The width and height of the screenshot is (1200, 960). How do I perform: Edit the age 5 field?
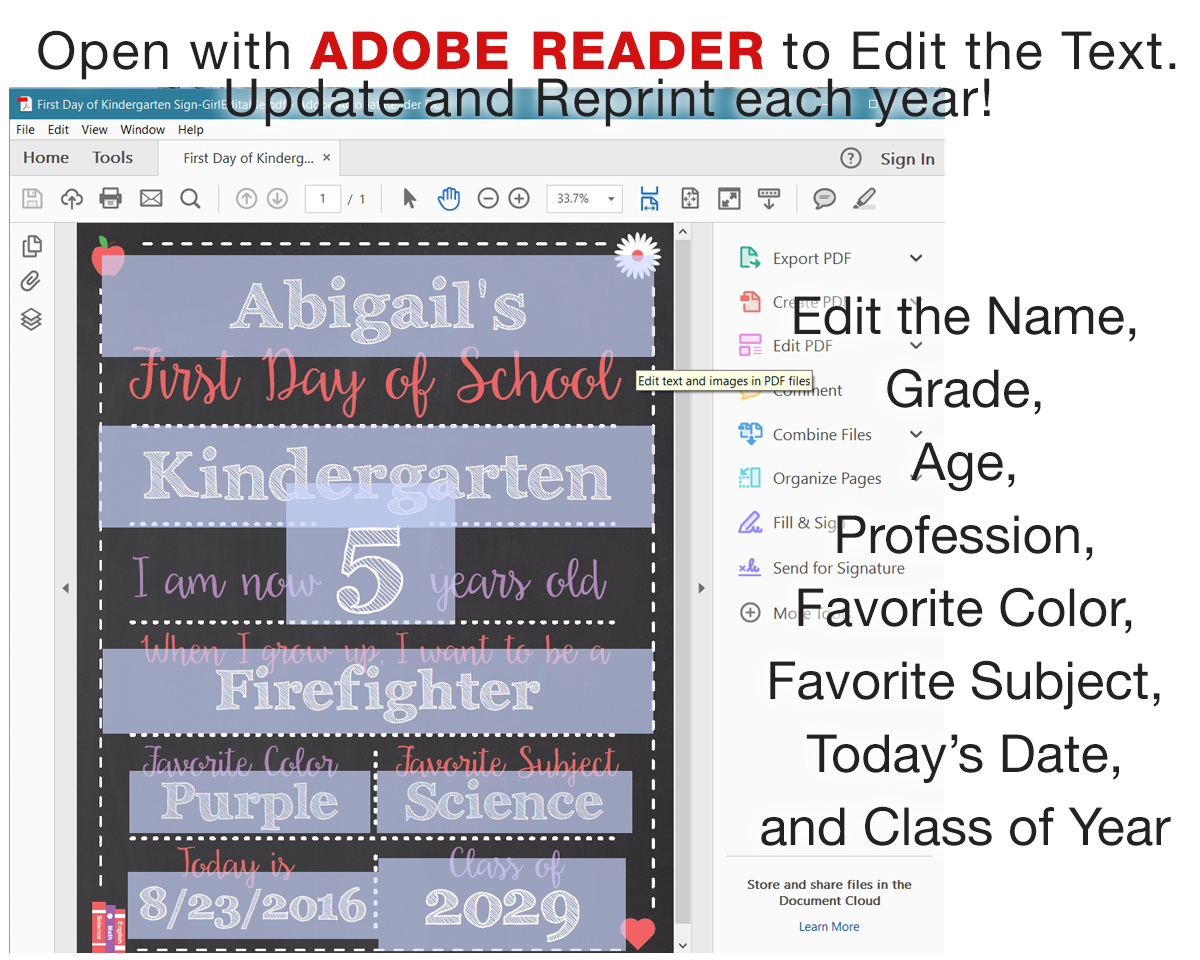371,554
